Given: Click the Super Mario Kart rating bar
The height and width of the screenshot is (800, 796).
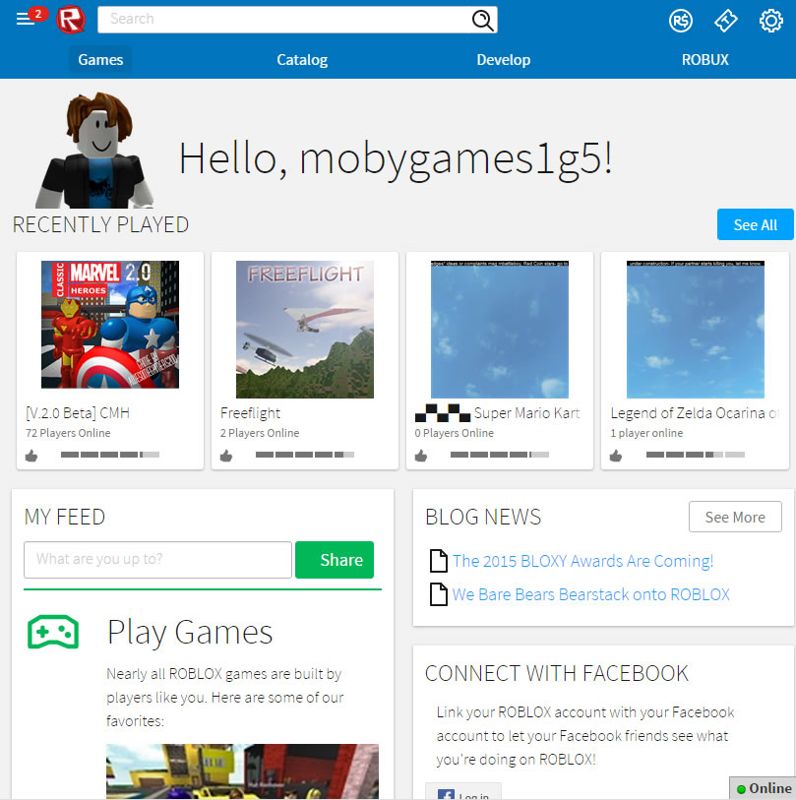Looking at the screenshot, I should [500, 455].
